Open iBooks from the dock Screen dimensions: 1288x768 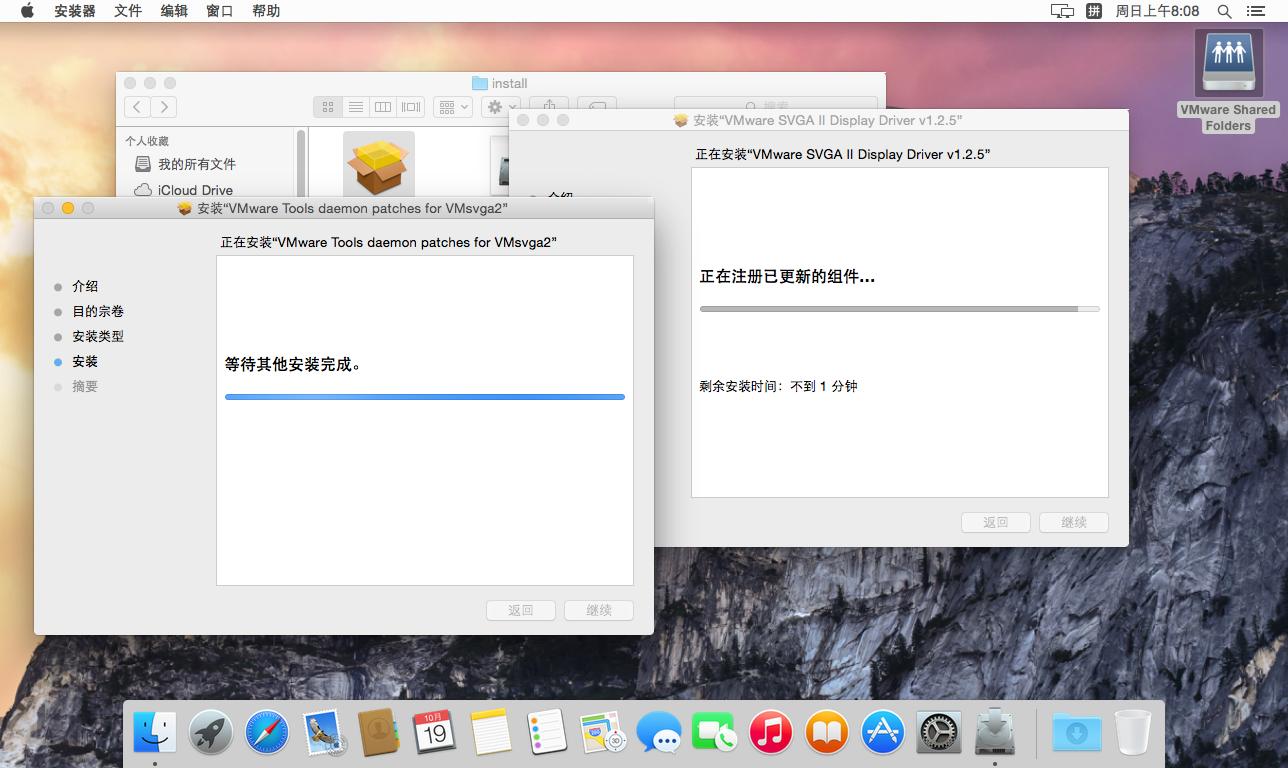[x=827, y=733]
